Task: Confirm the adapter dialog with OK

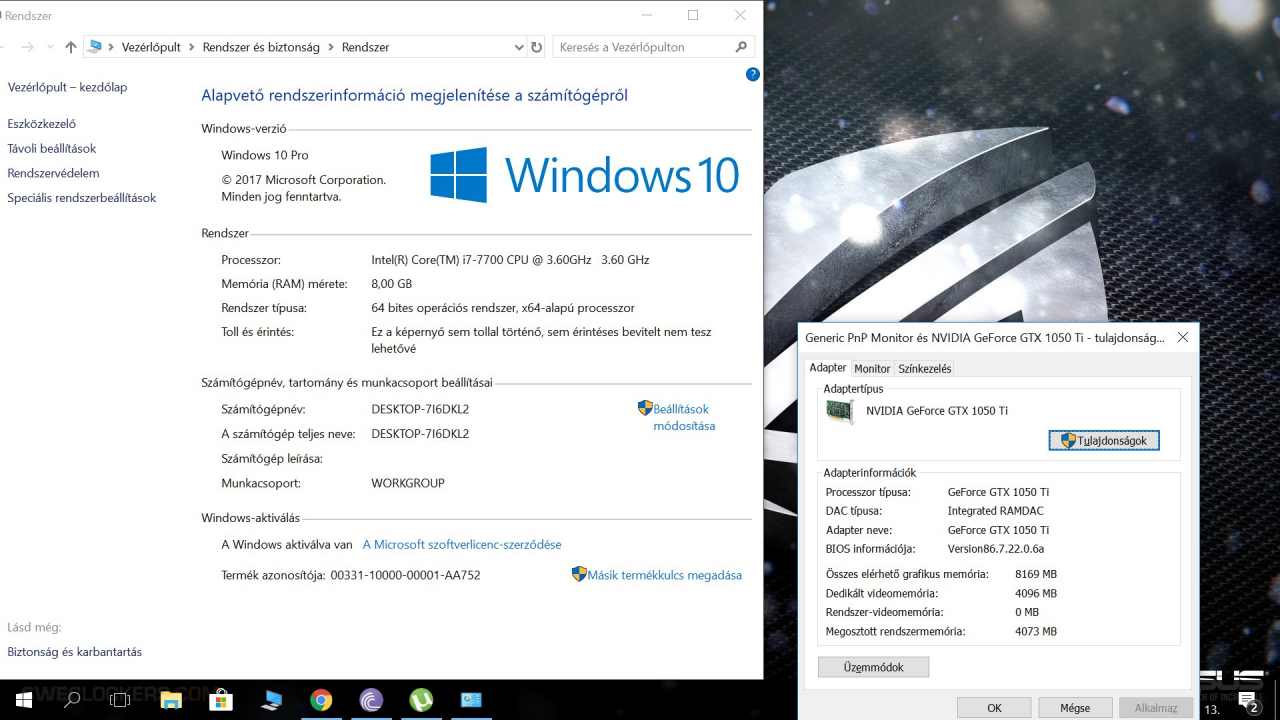Action: tap(994, 708)
